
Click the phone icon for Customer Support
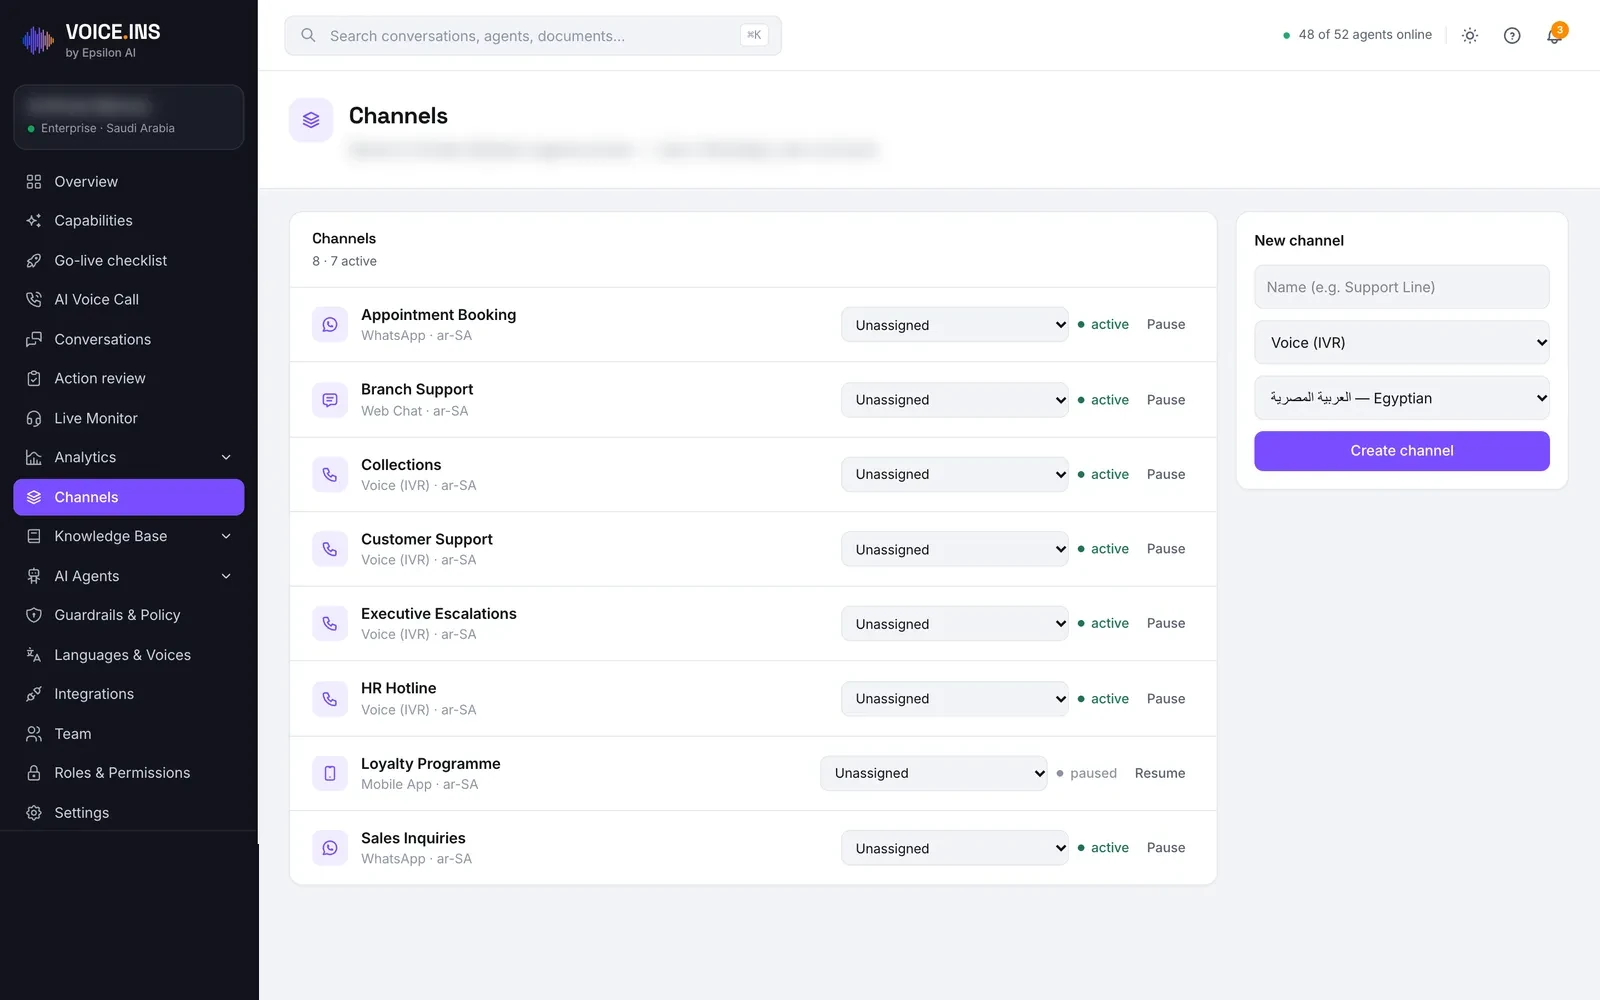pyautogui.click(x=330, y=549)
